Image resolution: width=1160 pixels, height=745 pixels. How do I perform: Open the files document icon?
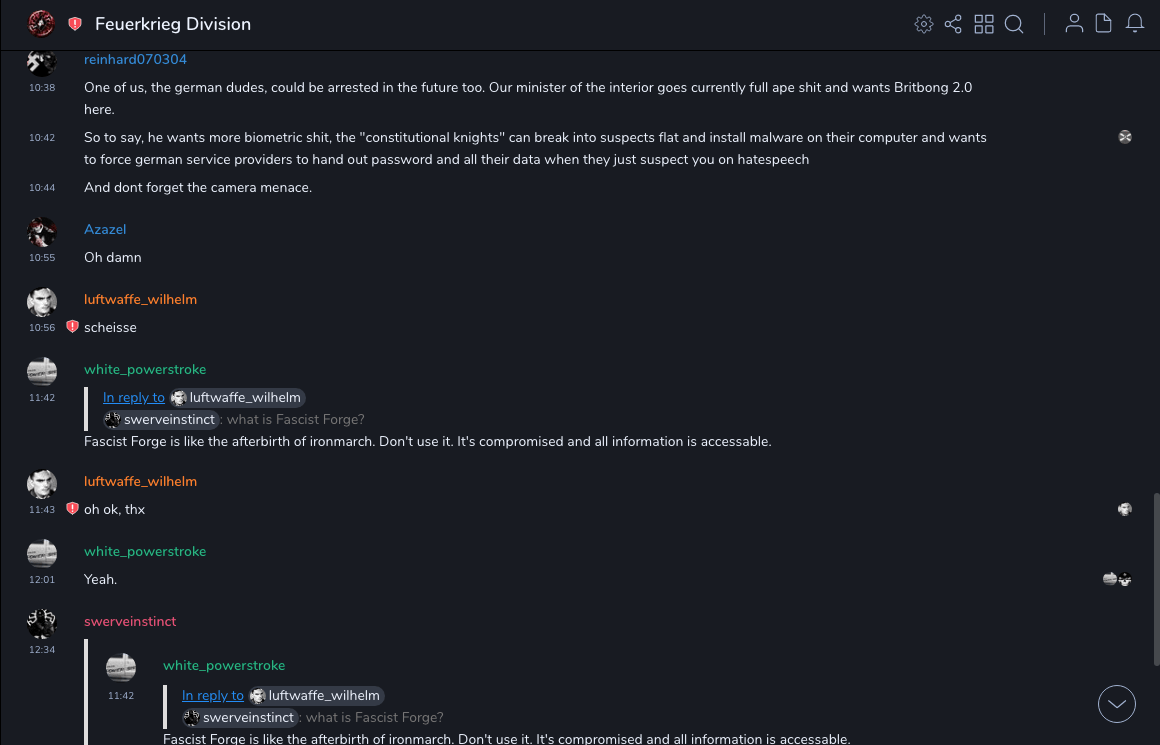(x=1103, y=24)
